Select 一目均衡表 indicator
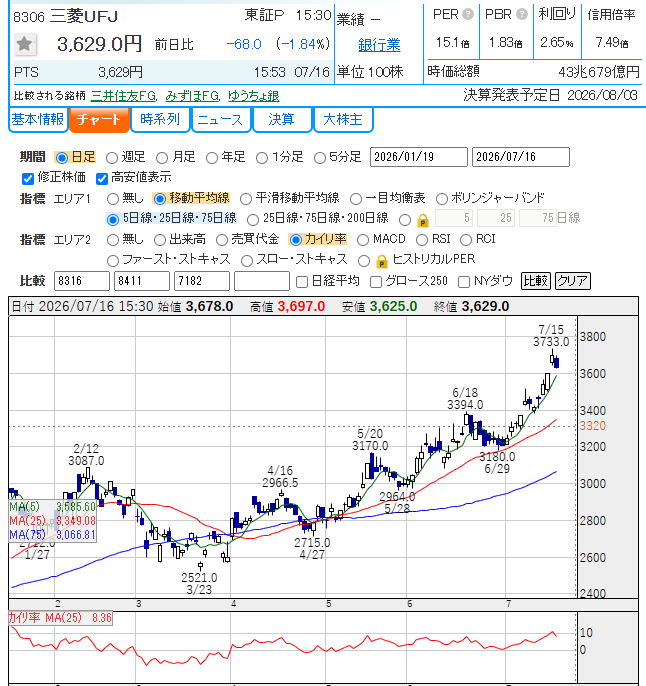Viewport: 646px width, 686px height. click(356, 199)
